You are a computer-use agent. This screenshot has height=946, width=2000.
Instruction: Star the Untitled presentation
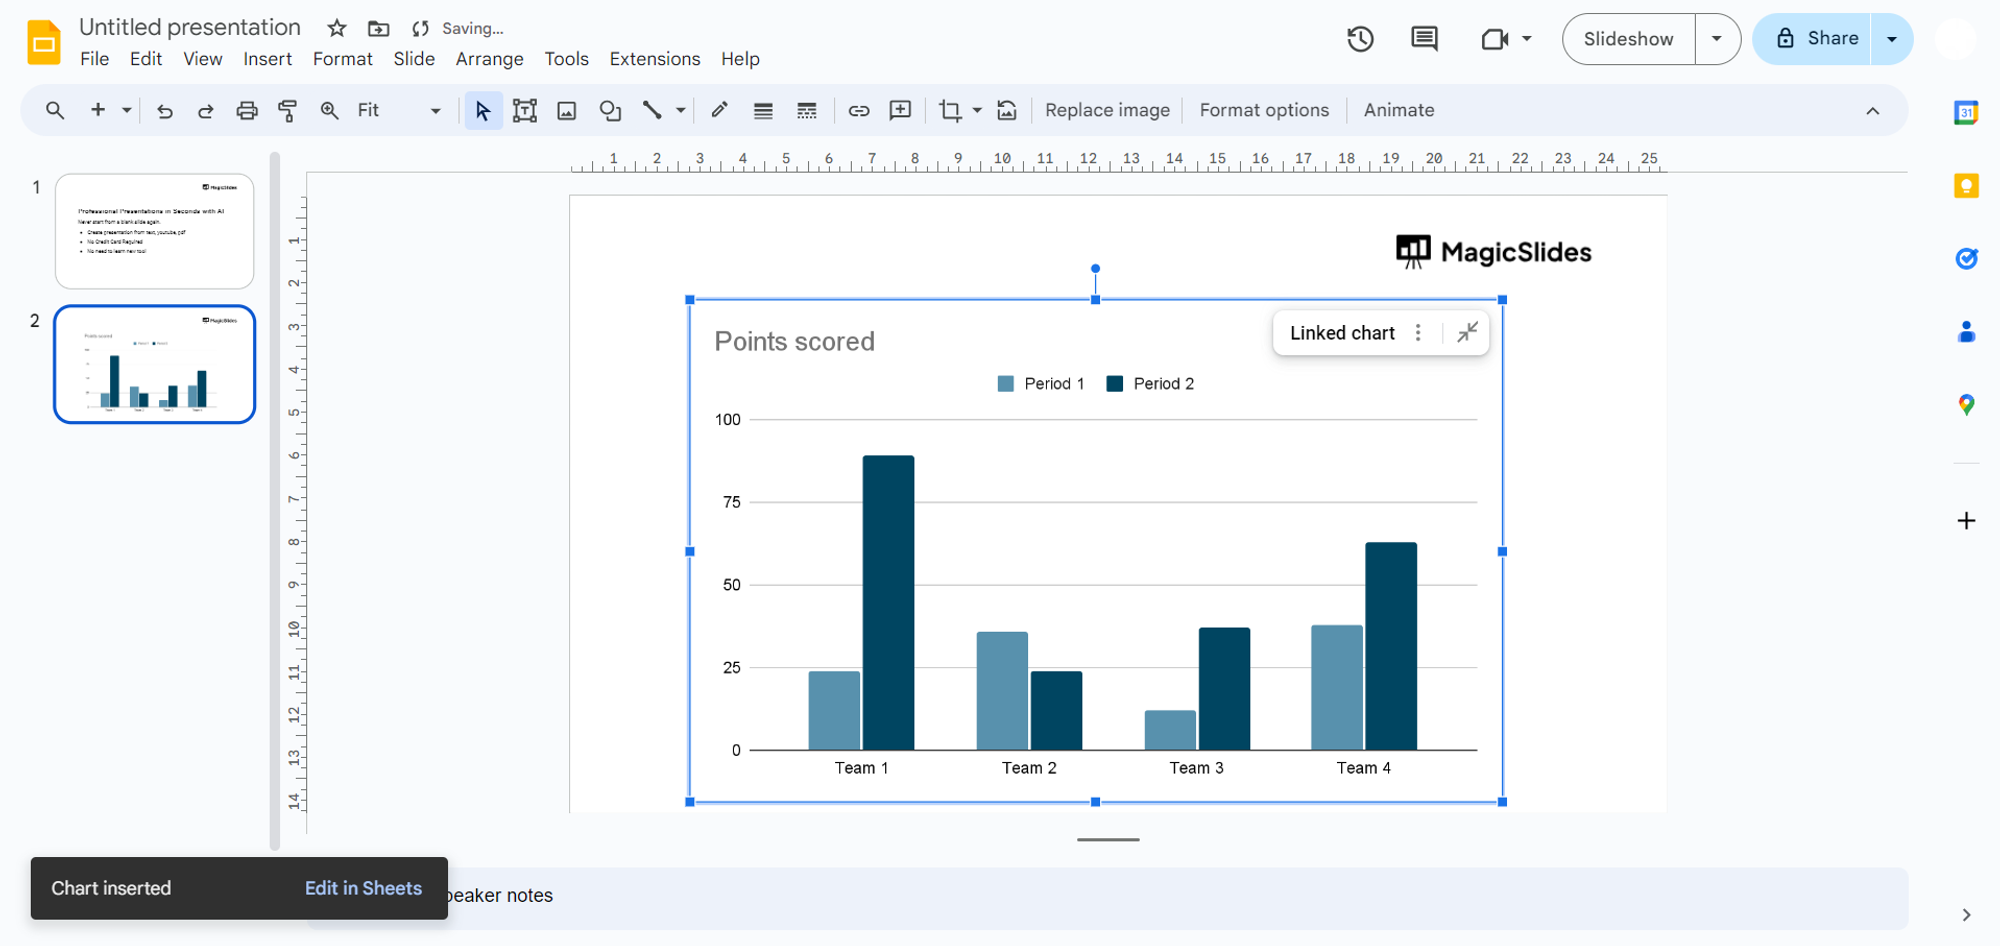click(x=337, y=28)
